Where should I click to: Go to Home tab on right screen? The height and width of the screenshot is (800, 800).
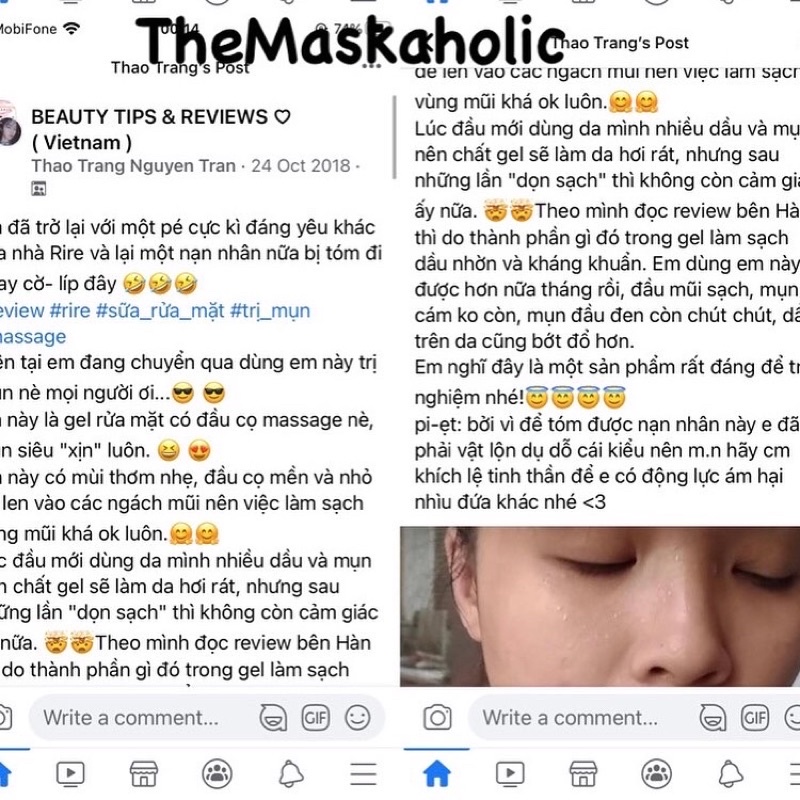pos(437,774)
